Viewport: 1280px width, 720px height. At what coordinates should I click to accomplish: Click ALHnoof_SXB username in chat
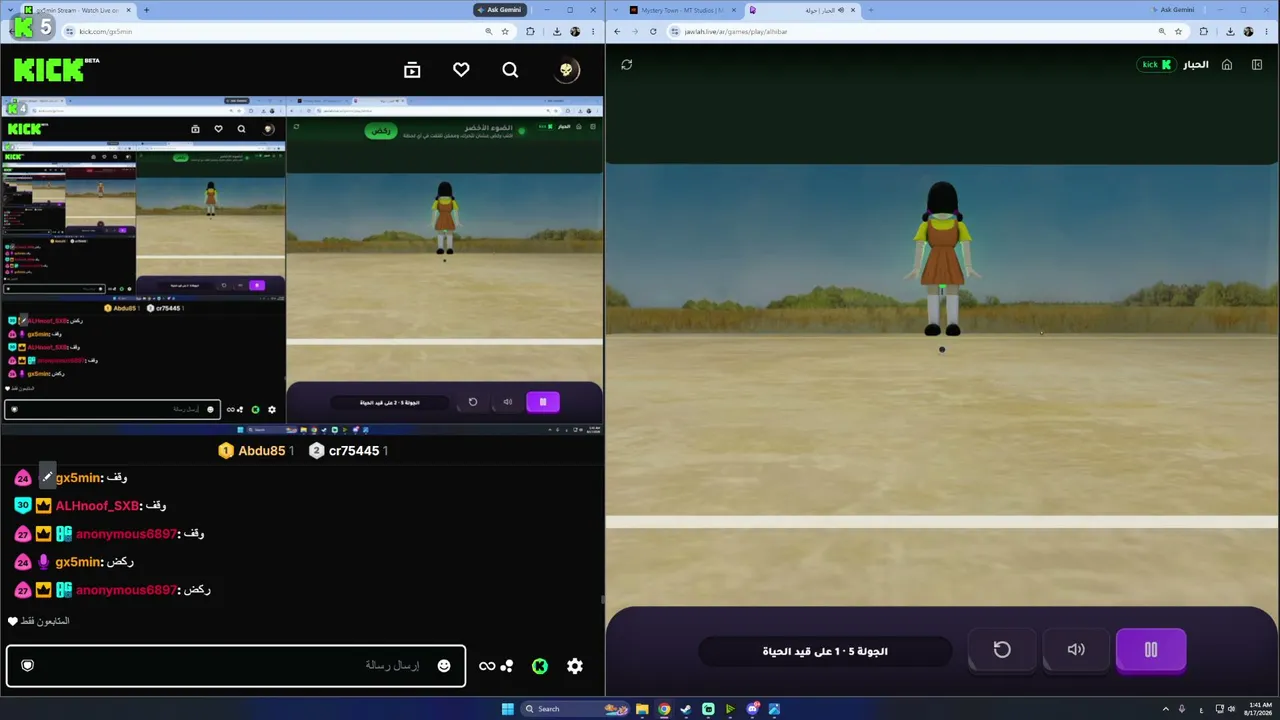97,506
